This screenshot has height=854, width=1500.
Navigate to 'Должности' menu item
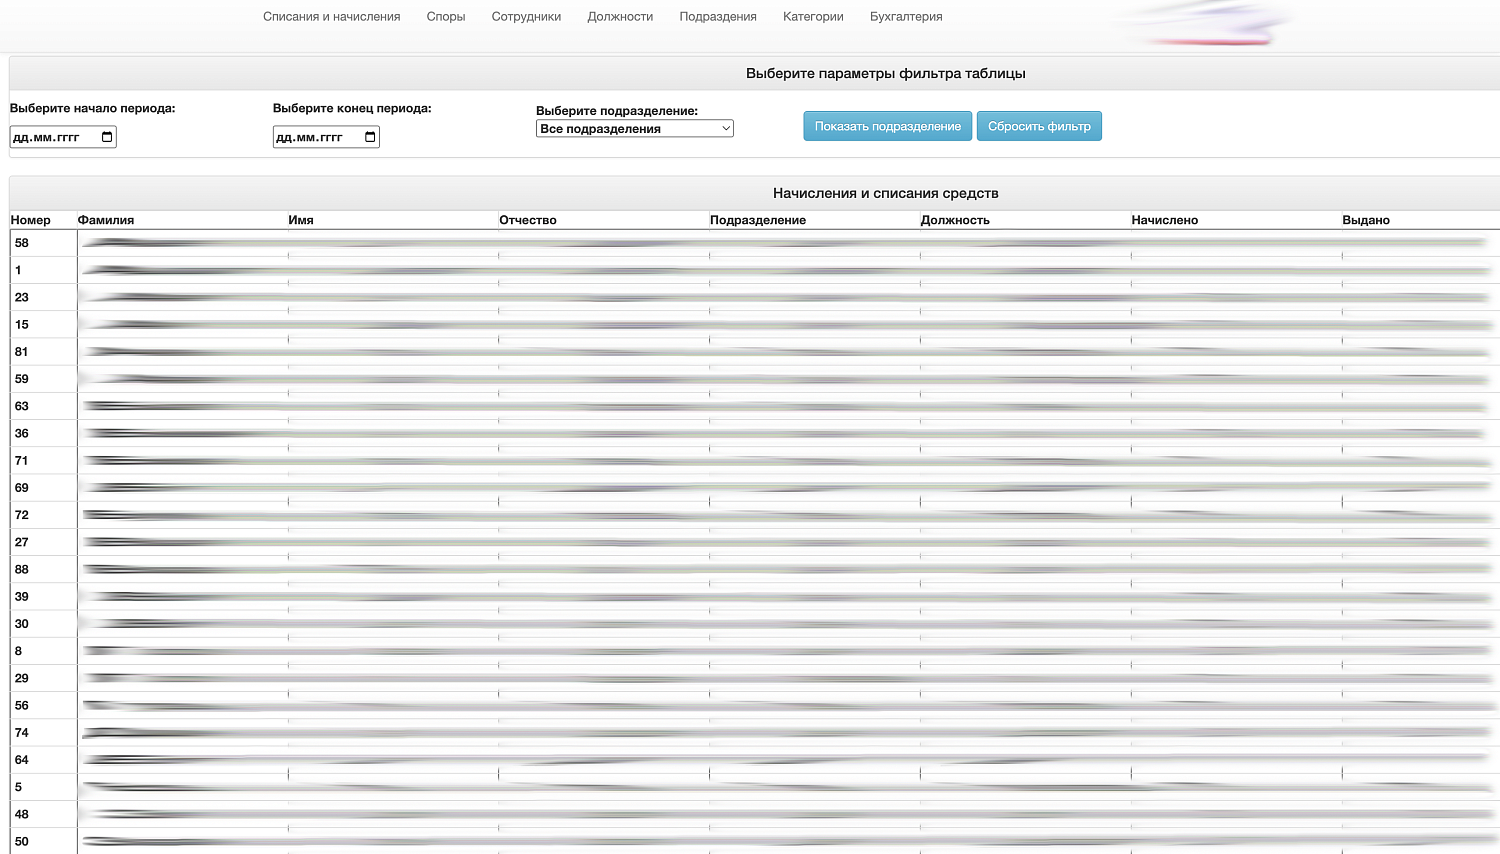pos(620,17)
